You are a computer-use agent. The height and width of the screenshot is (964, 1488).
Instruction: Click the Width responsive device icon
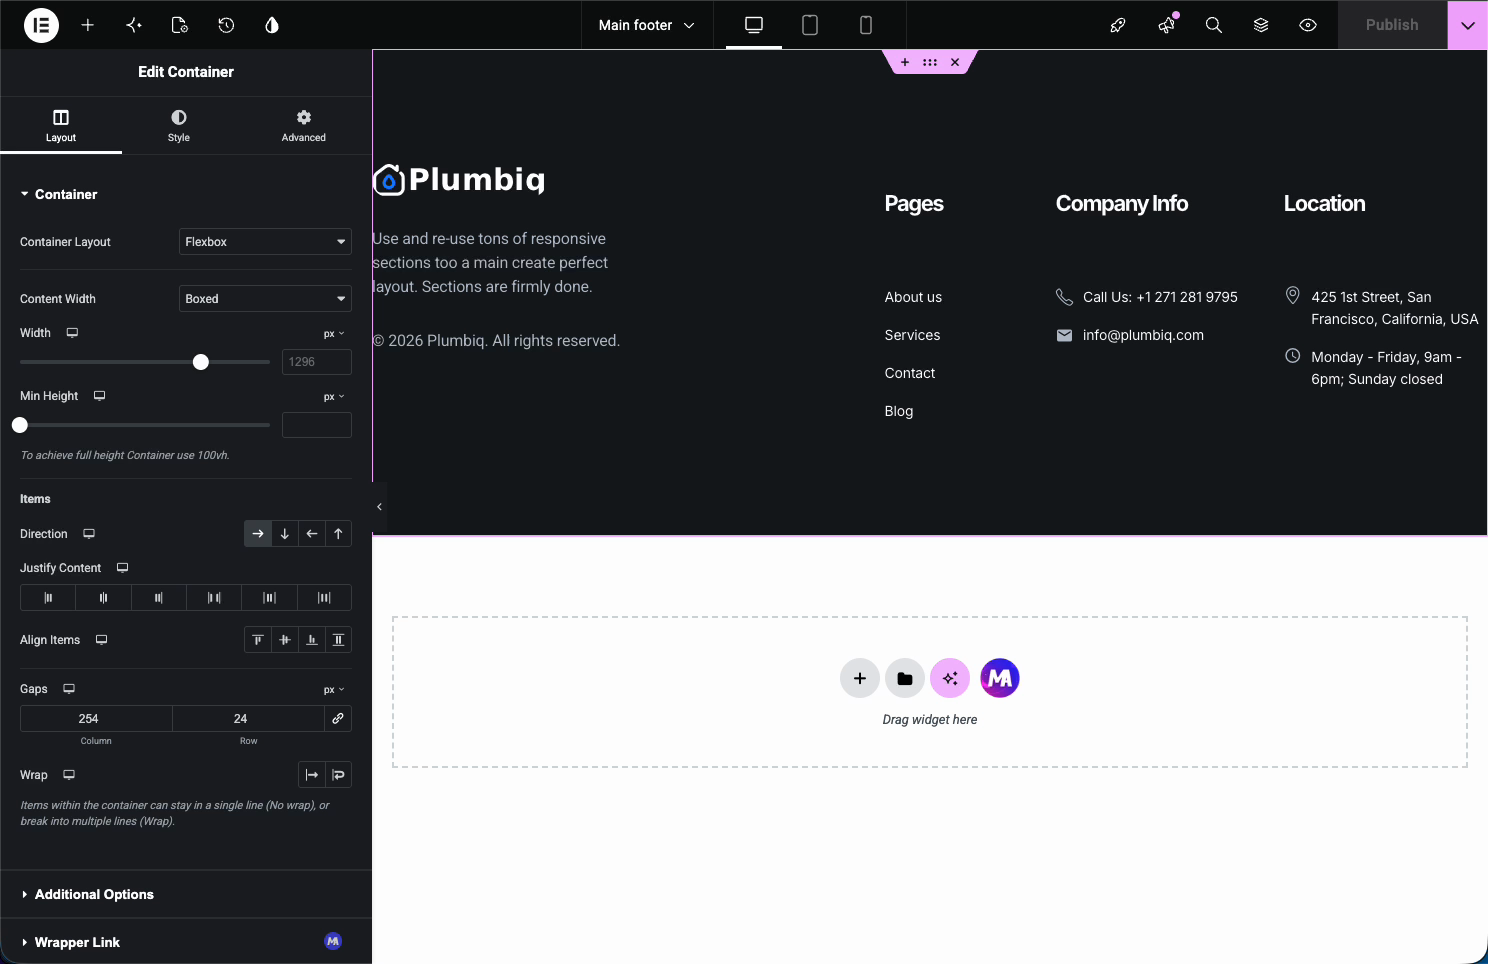tap(72, 333)
